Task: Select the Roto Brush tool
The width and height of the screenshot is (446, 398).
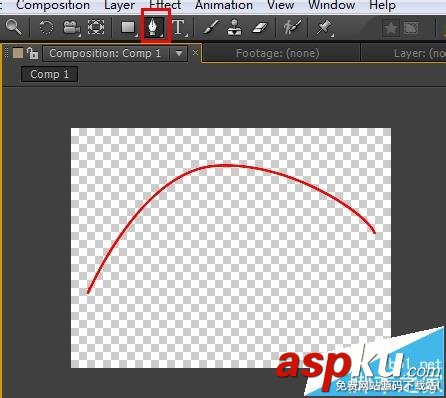Action: coord(292,27)
